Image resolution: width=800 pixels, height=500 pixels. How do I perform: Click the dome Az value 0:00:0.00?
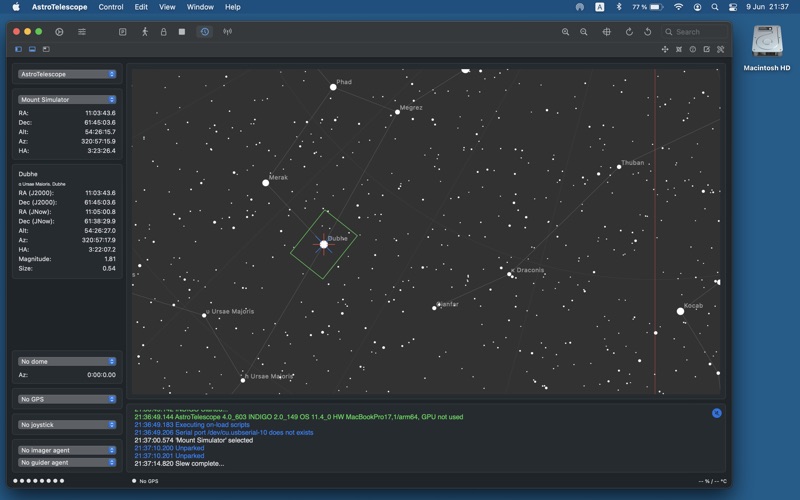click(x=101, y=374)
